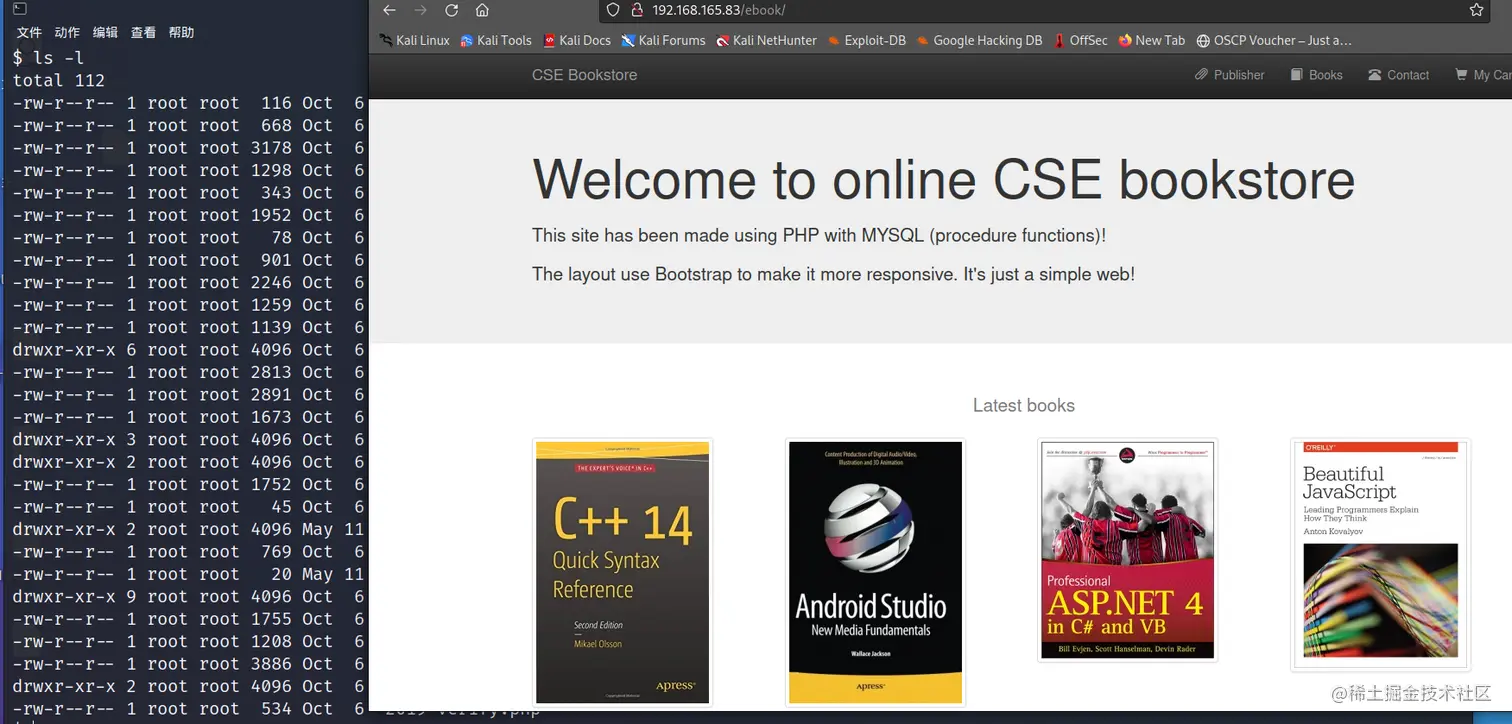Open the OffSec bookmark
The image size is (1512, 724).
1081,41
